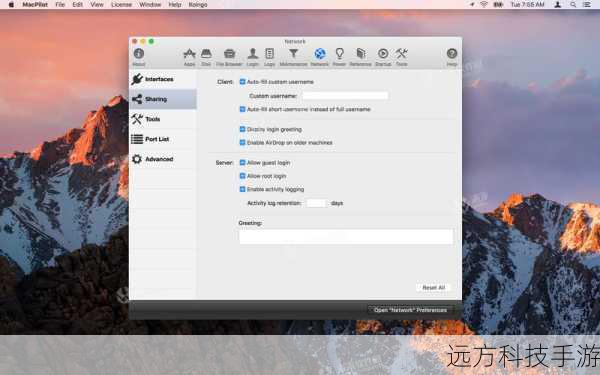Toggle Enable activity logging checkbox
Viewport: 600px width, 375px height.
pyautogui.click(x=242, y=189)
